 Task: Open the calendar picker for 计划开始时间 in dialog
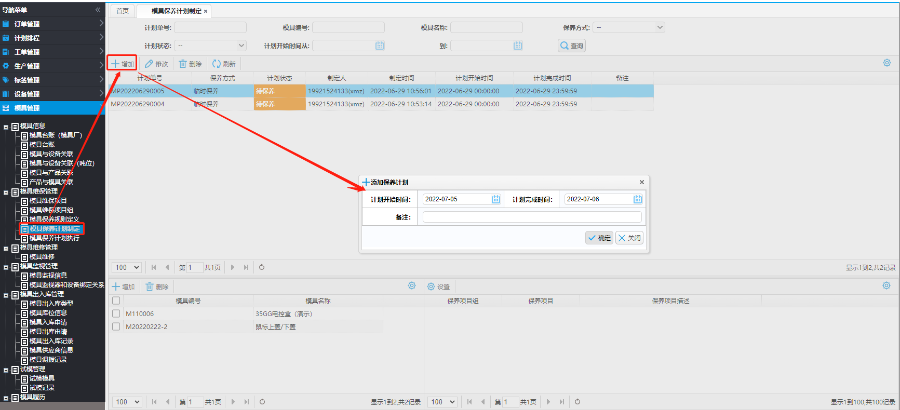tap(496, 199)
